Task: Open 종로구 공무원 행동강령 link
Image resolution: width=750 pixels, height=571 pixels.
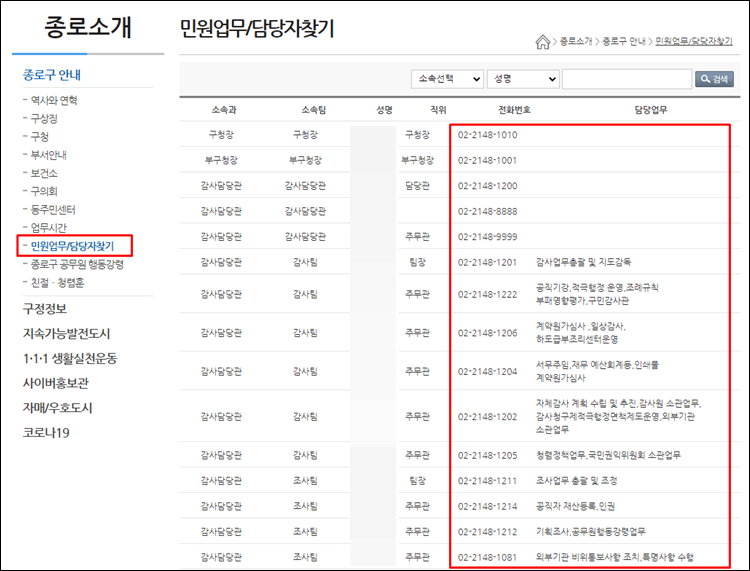Action: point(77,264)
